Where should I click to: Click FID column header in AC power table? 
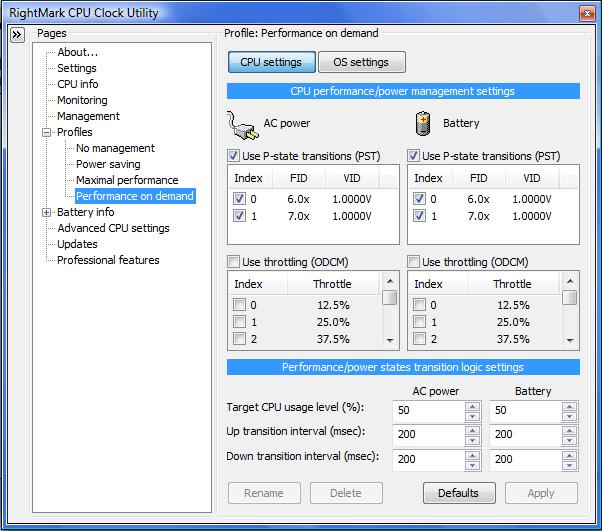299,178
